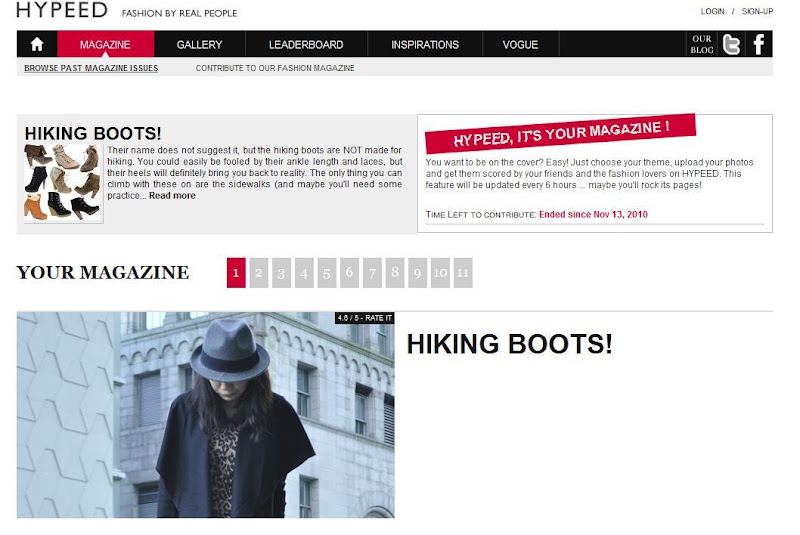
Task: Go to magazine page 4
Action: [304, 273]
